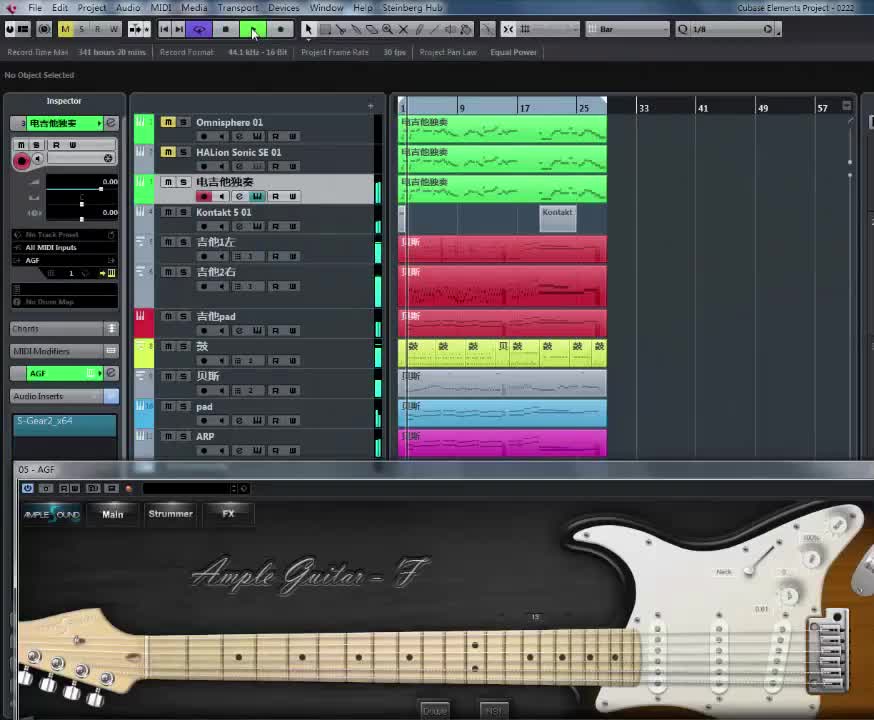Toggle monitor on 电吉他独奏 track

click(x=222, y=196)
